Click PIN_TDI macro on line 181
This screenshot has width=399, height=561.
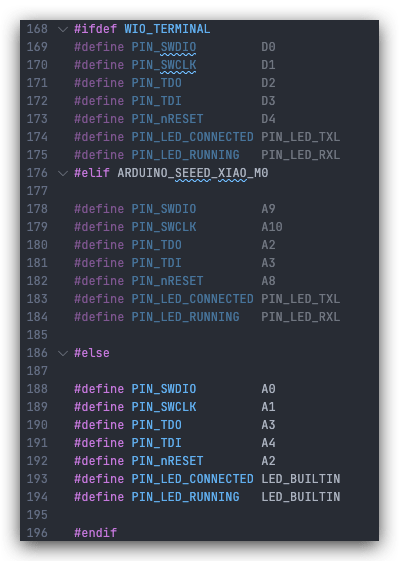[156, 263]
